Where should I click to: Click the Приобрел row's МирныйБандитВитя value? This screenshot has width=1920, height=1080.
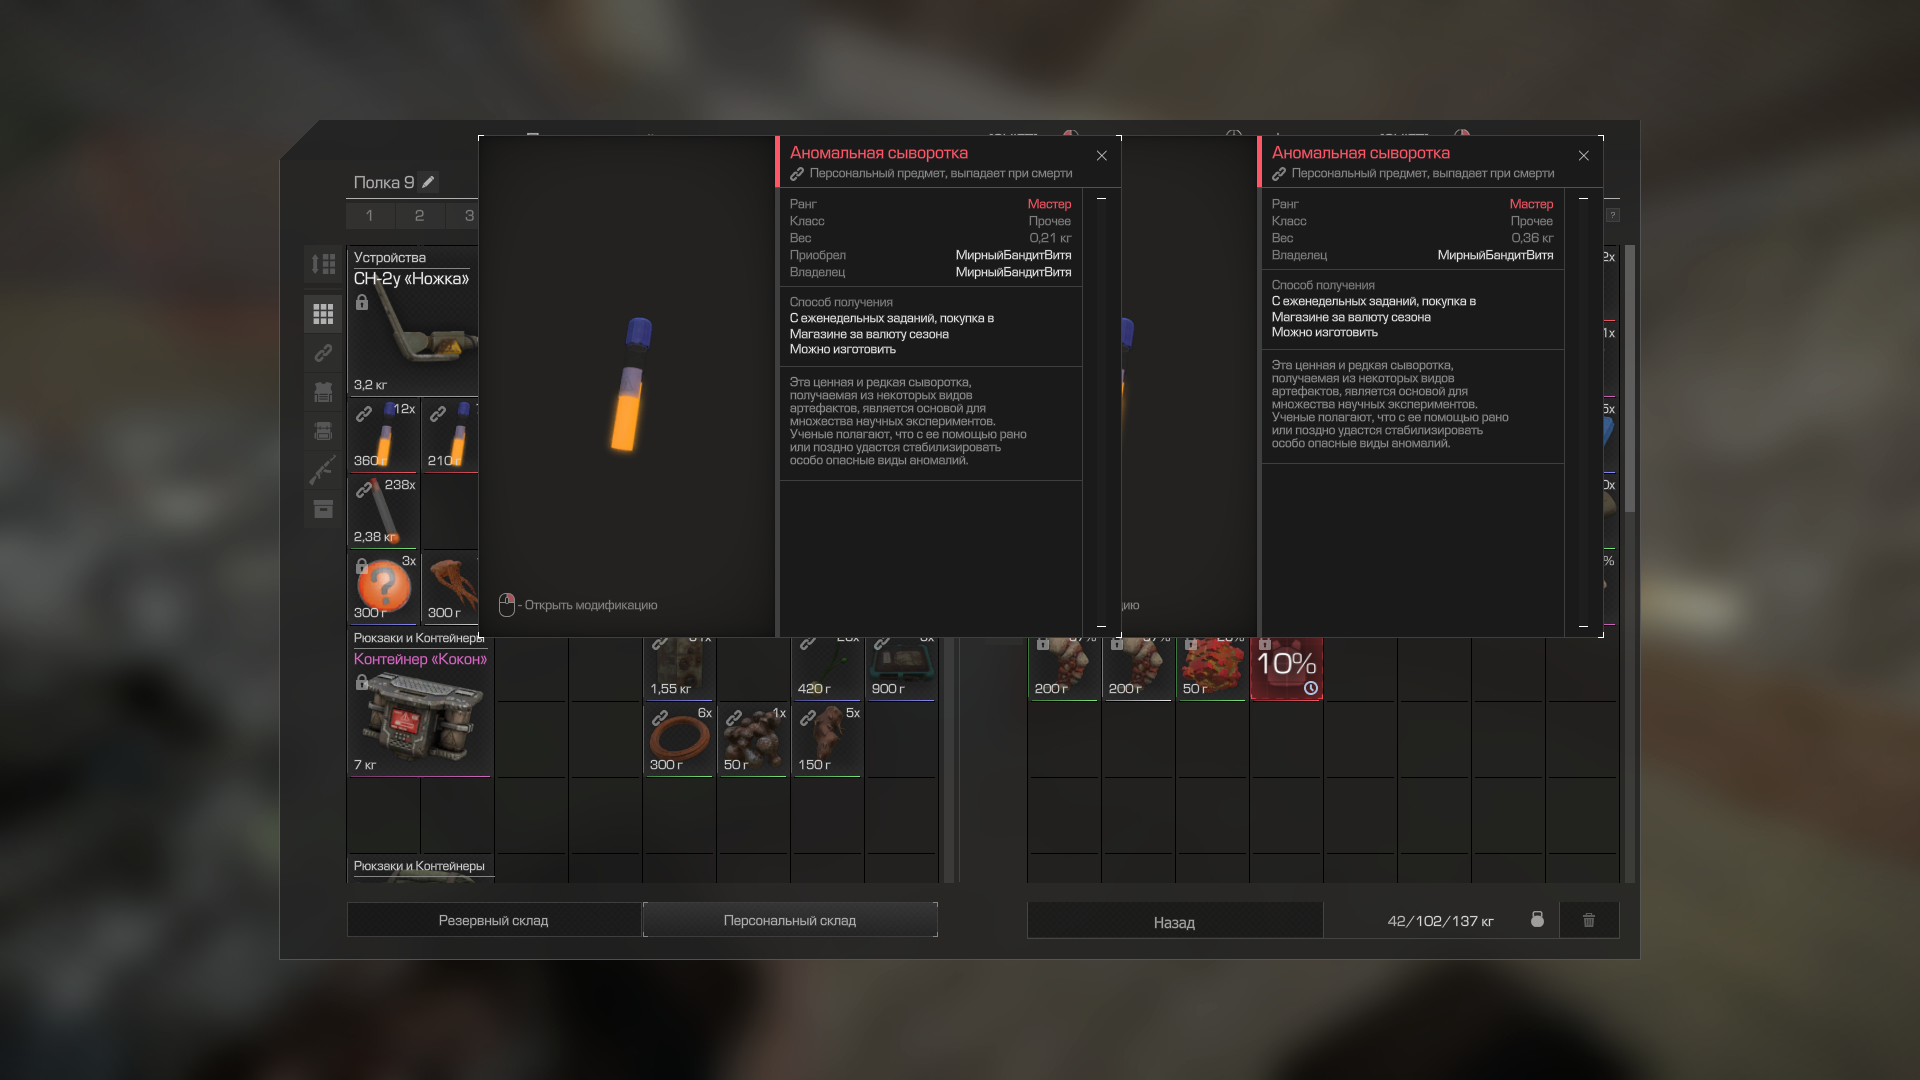[1013, 255]
